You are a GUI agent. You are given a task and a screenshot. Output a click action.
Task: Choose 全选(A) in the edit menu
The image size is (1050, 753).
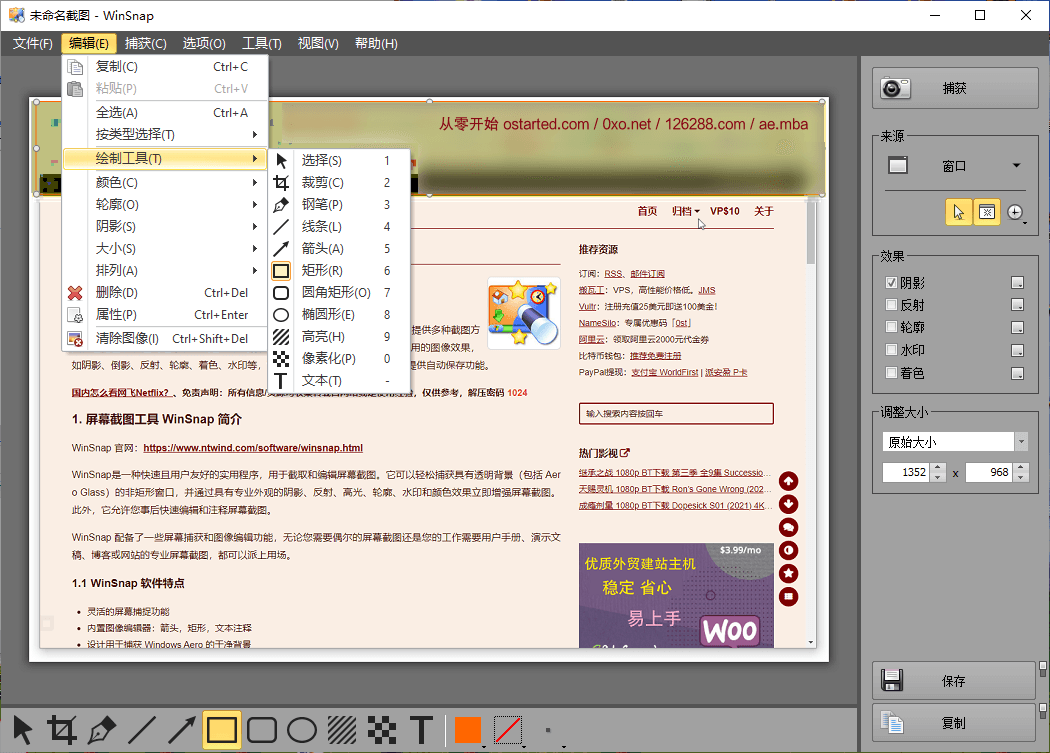(165, 113)
